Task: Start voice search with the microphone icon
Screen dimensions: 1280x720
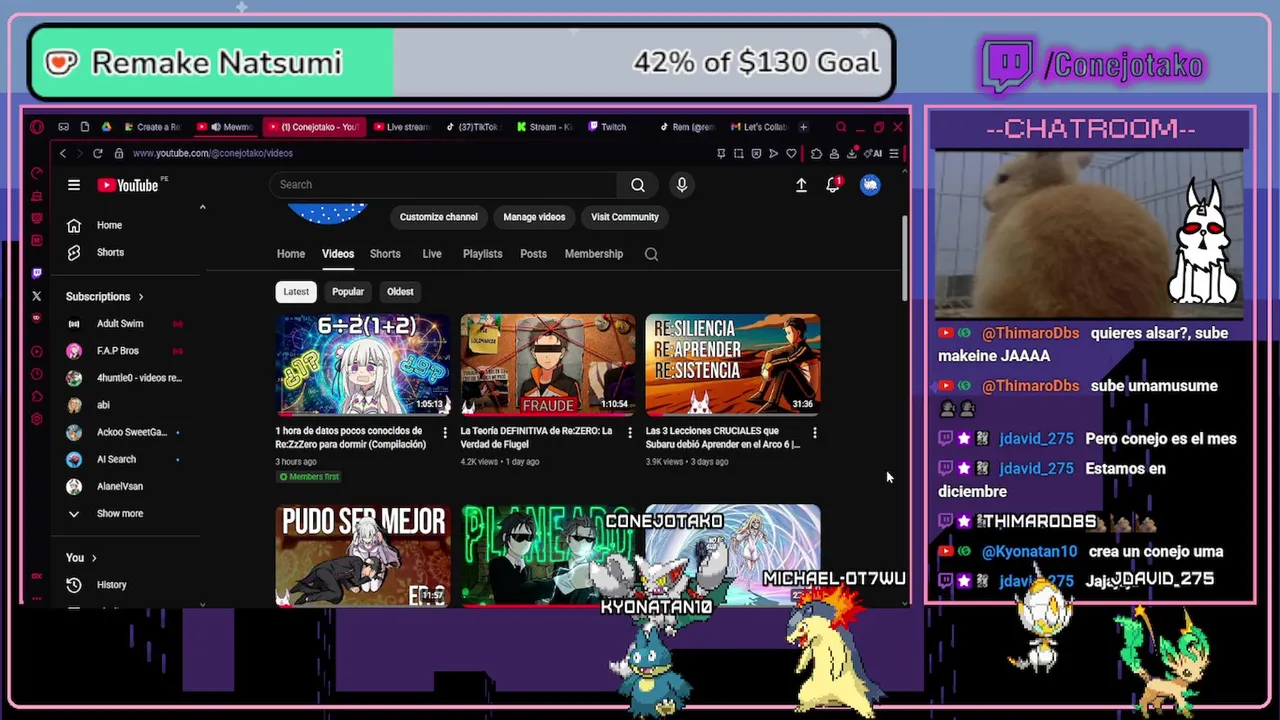Action: pos(682,185)
